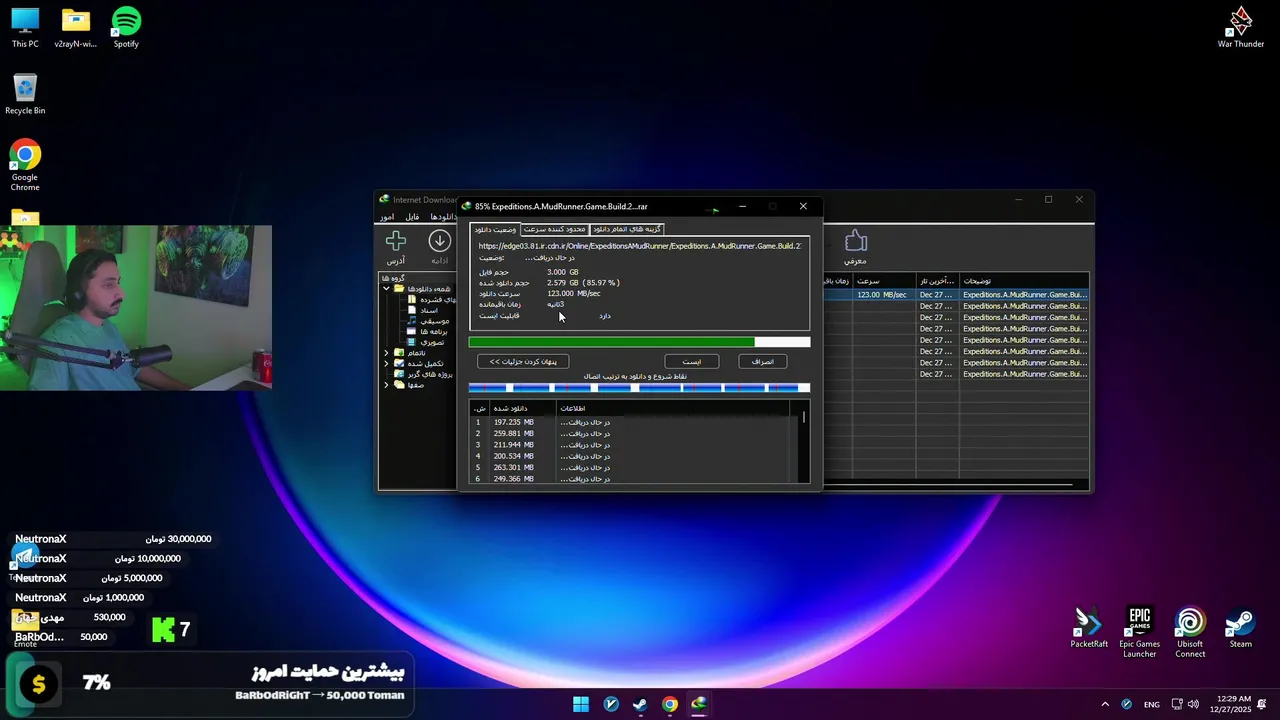Show hidden icons chevron in system tray
The image size is (1280, 720).
[1105, 704]
